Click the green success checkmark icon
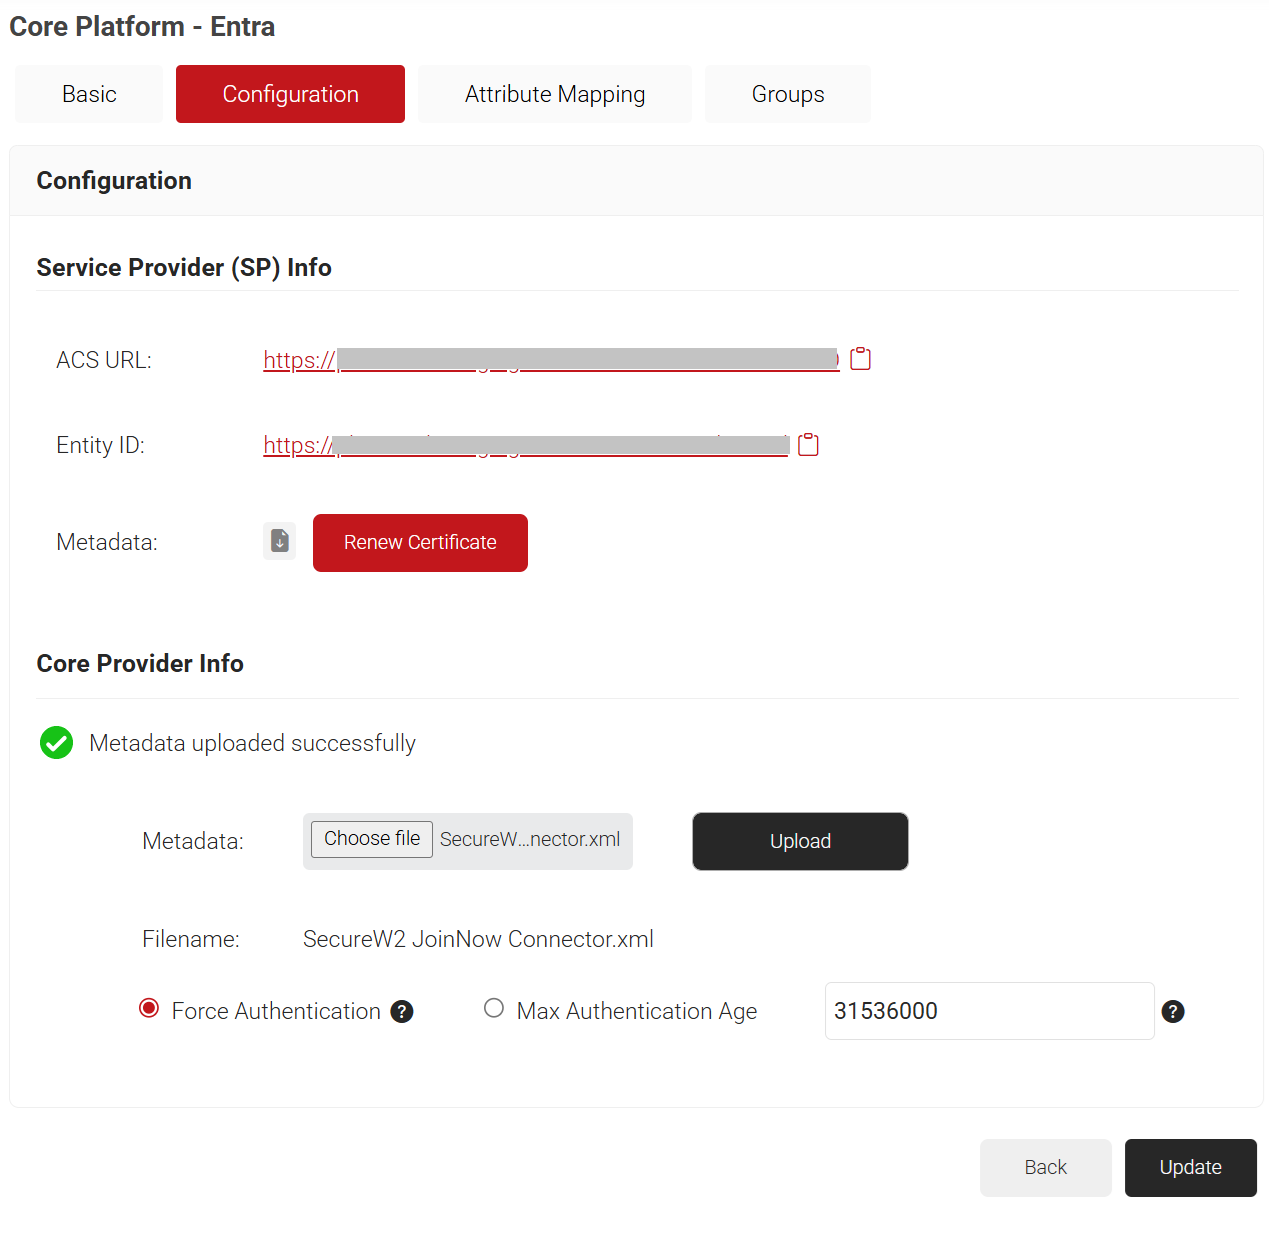 point(56,743)
